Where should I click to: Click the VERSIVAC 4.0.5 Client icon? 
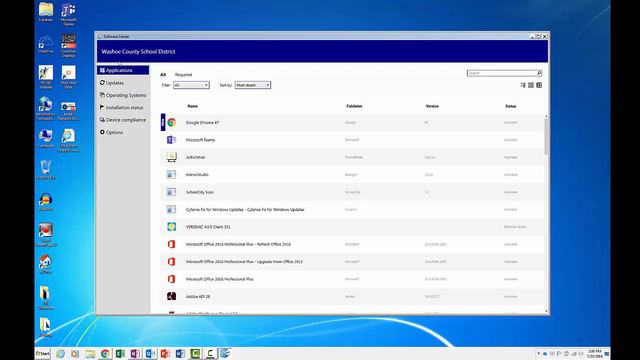171,227
